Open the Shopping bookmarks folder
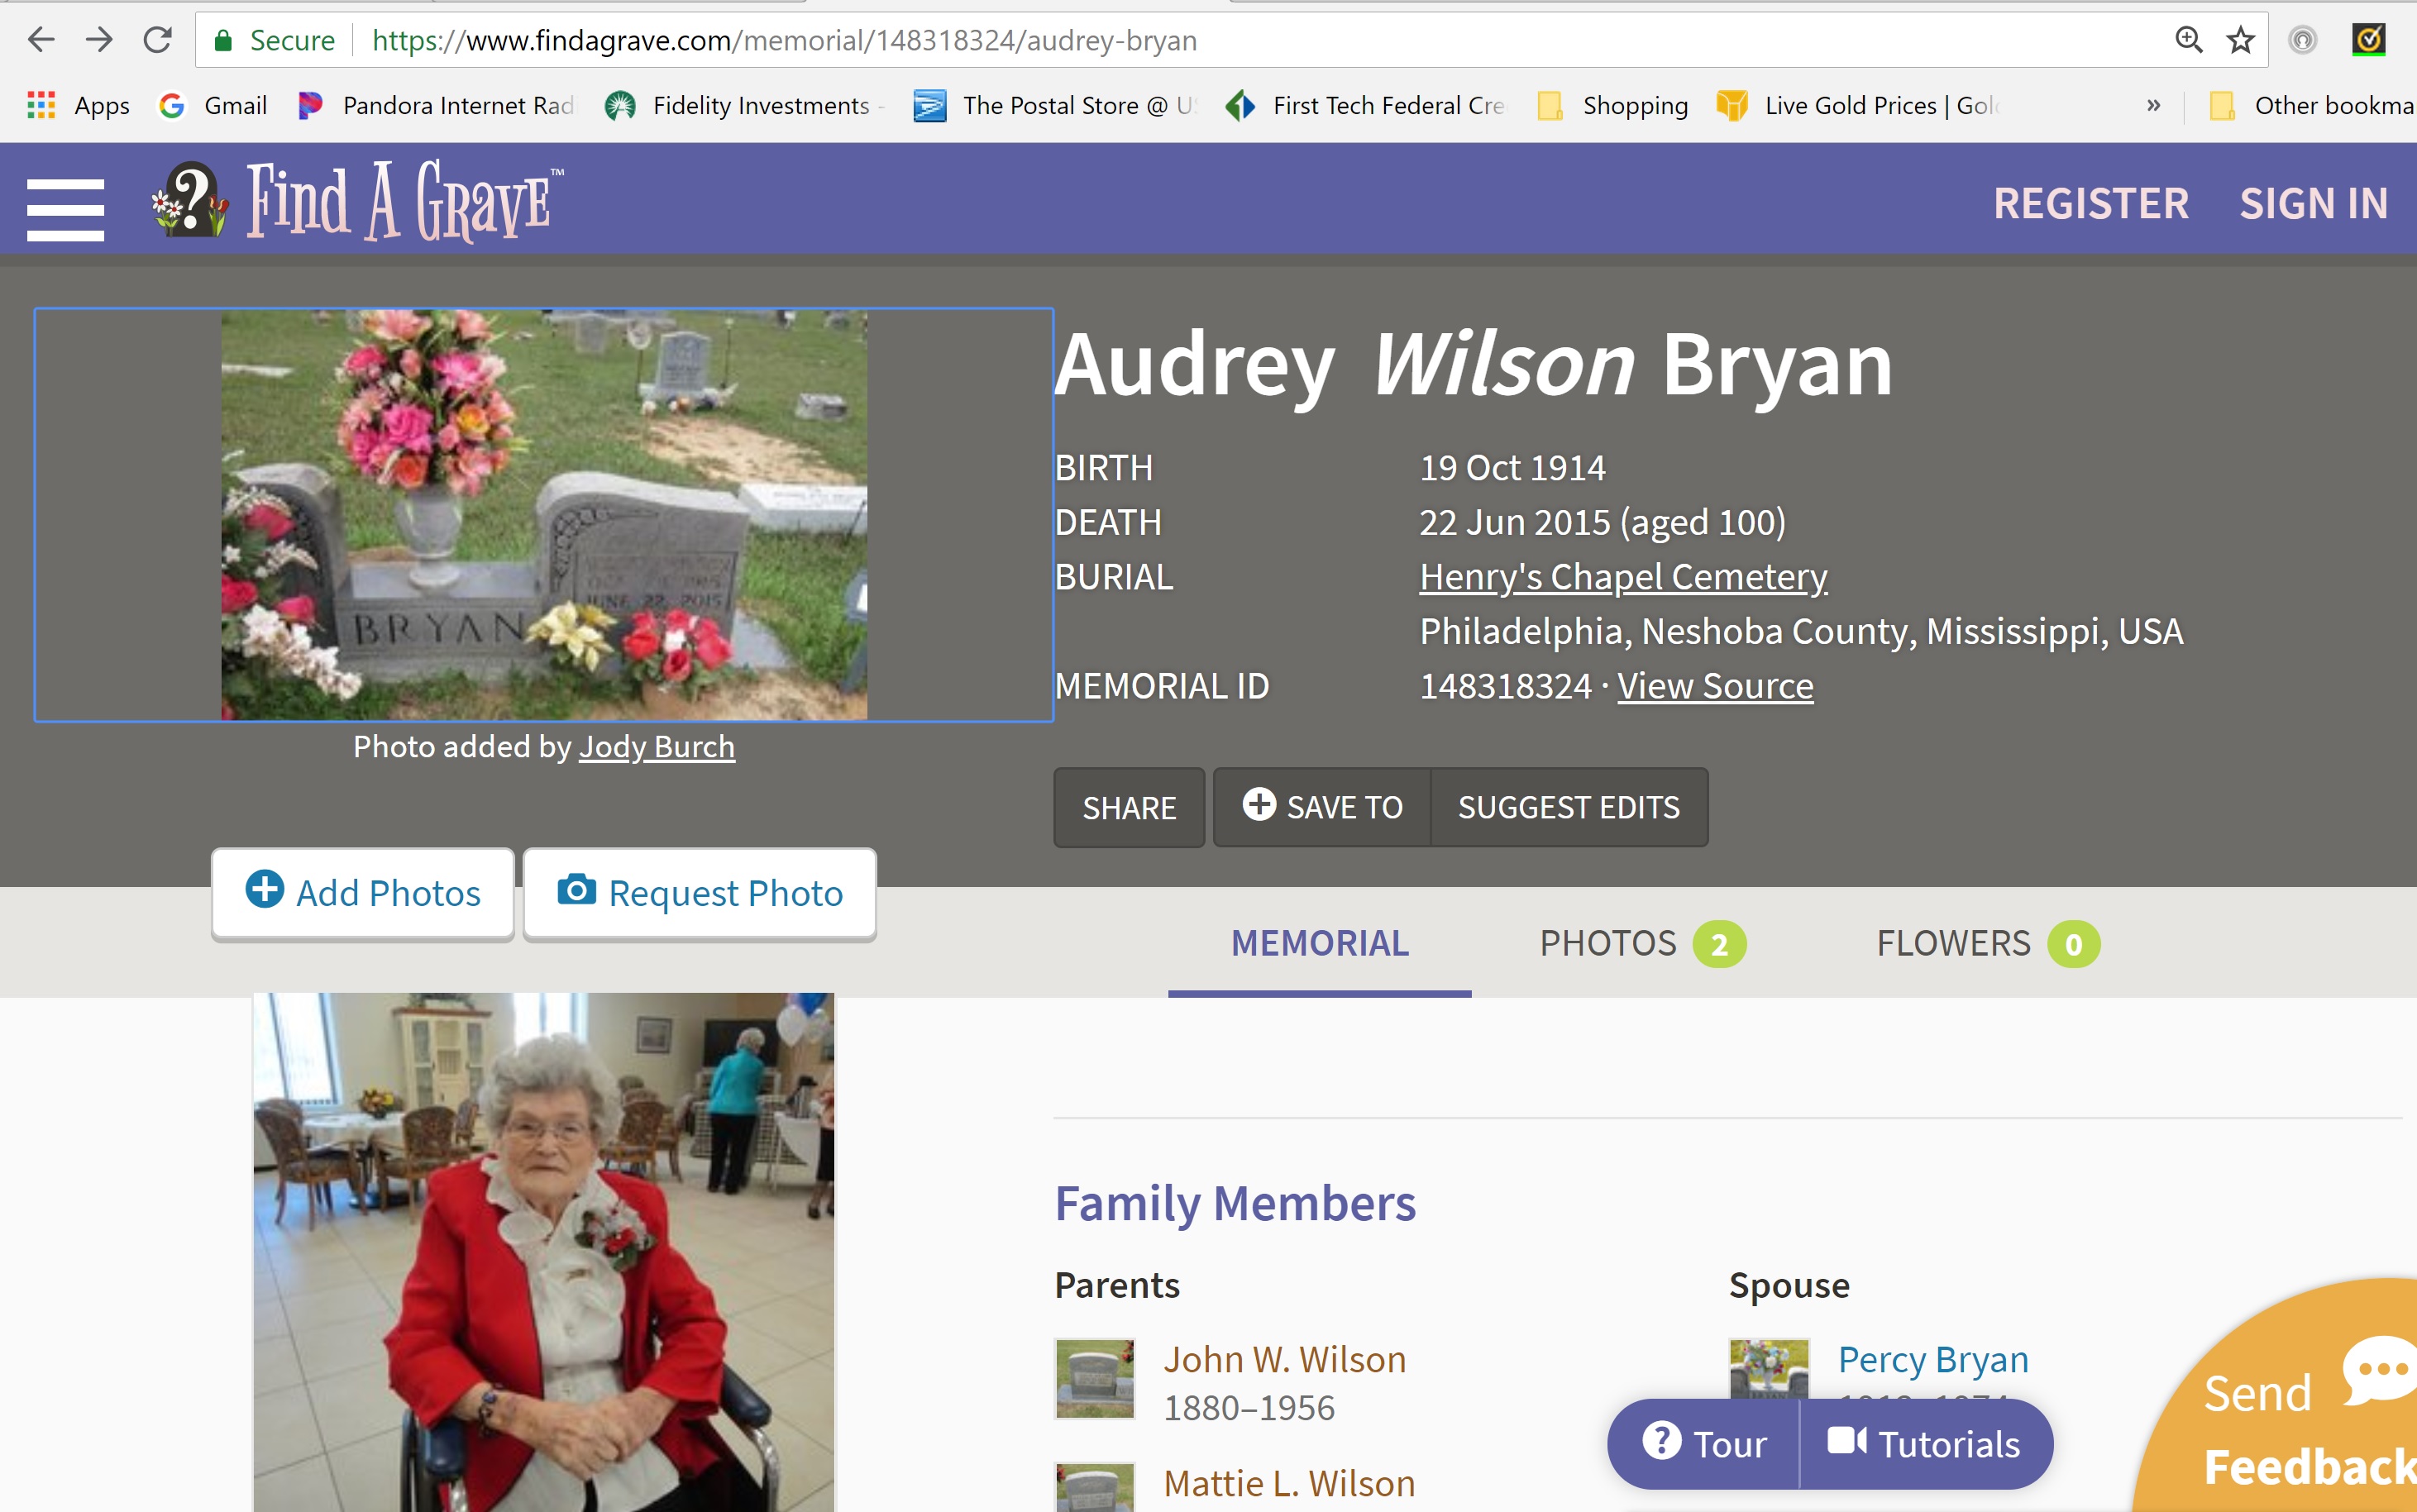 click(x=1612, y=105)
